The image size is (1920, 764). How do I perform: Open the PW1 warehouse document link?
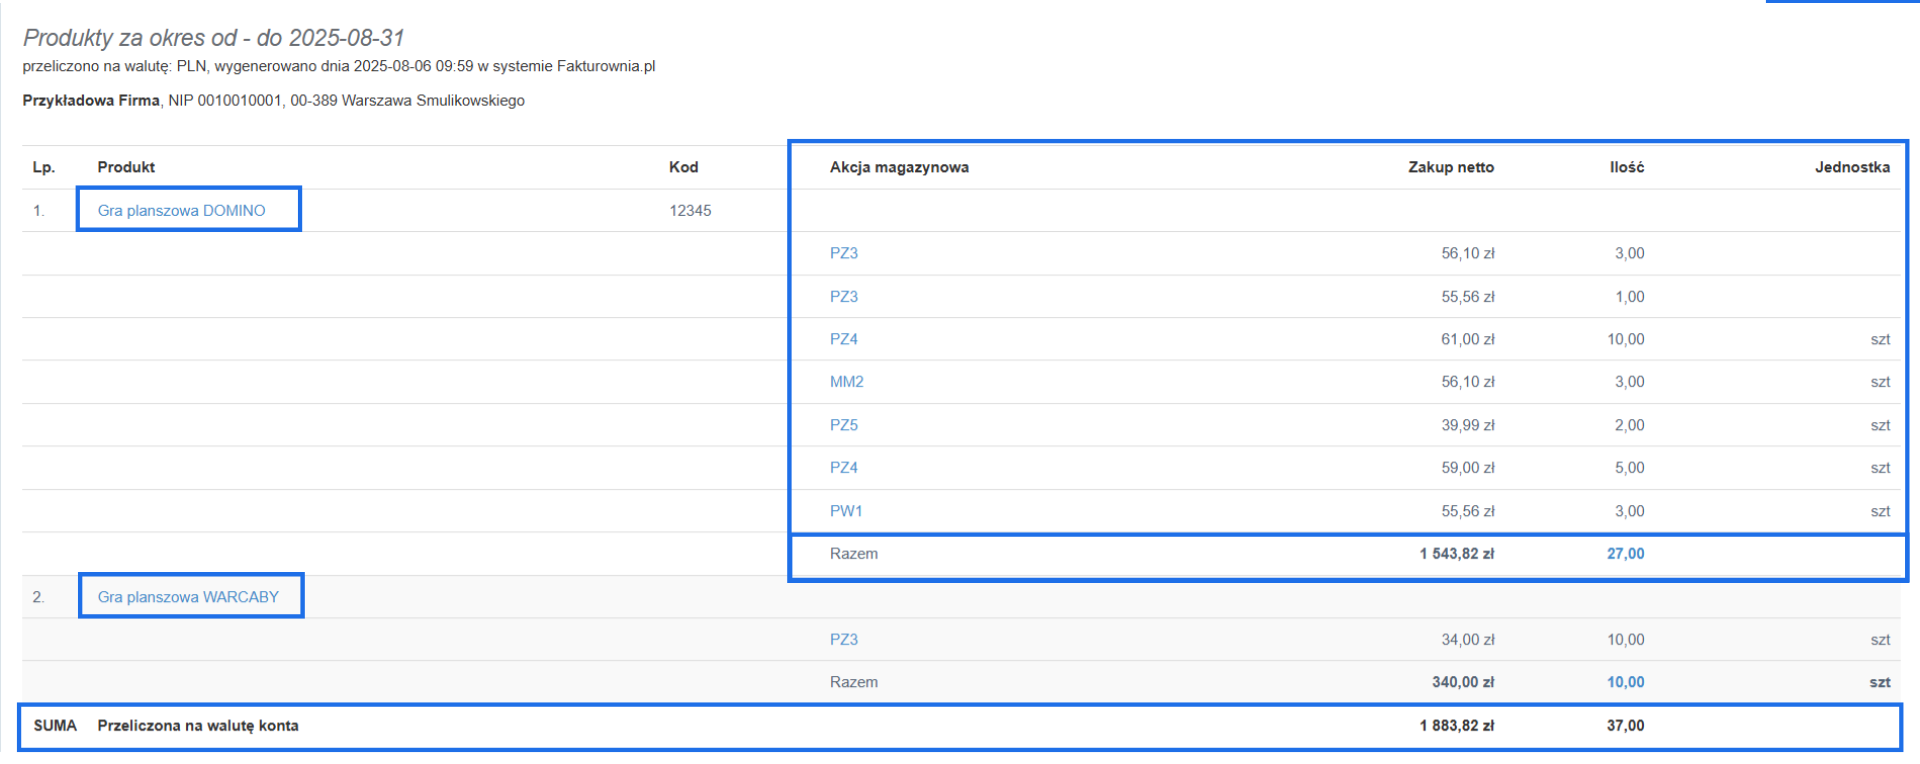click(x=845, y=511)
